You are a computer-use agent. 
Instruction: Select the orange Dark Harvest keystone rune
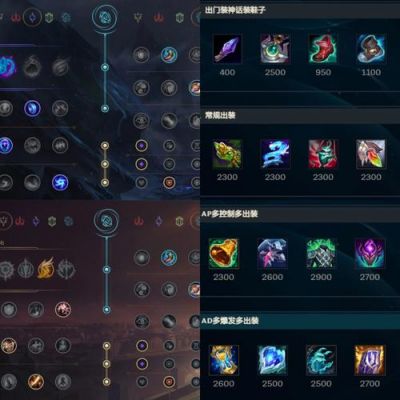tap(46, 268)
